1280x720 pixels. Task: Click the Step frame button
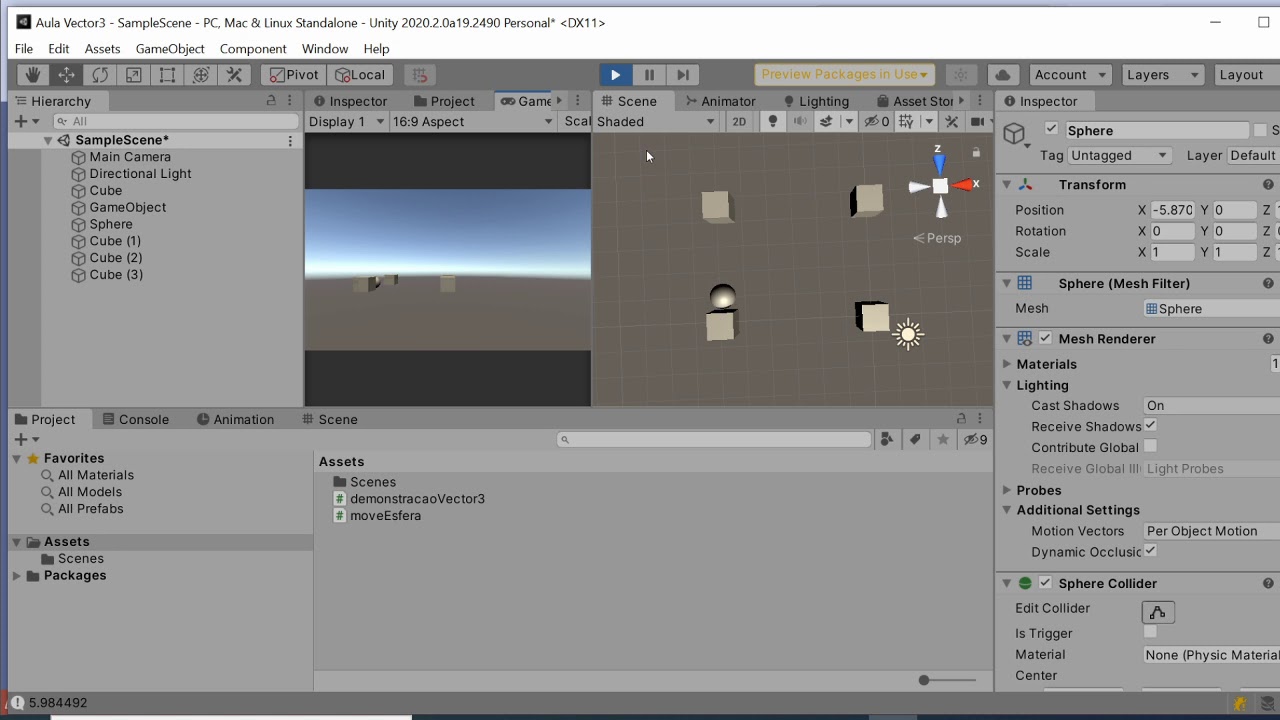pos(683,75)
